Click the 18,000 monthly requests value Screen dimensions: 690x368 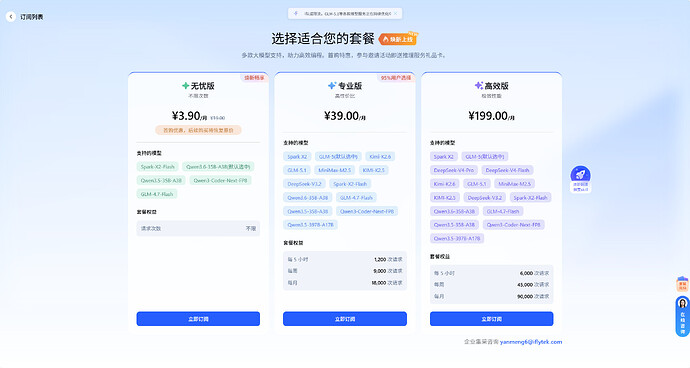378,283
